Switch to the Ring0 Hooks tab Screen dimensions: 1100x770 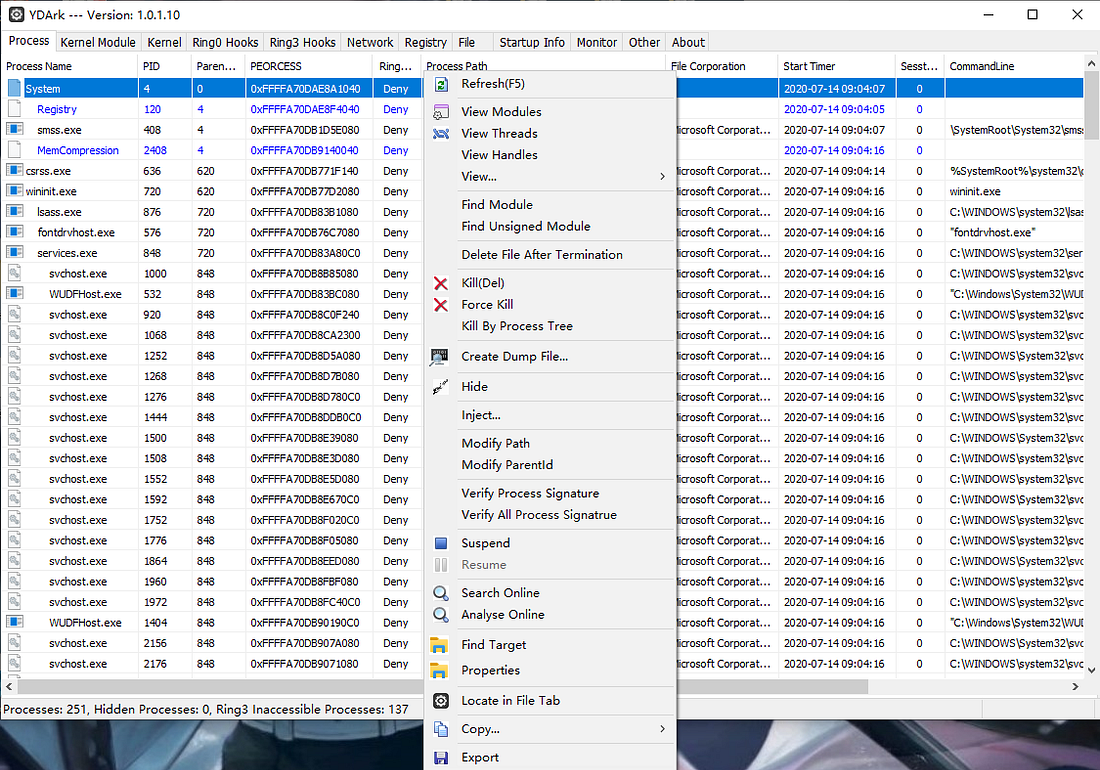coord(225,43)
